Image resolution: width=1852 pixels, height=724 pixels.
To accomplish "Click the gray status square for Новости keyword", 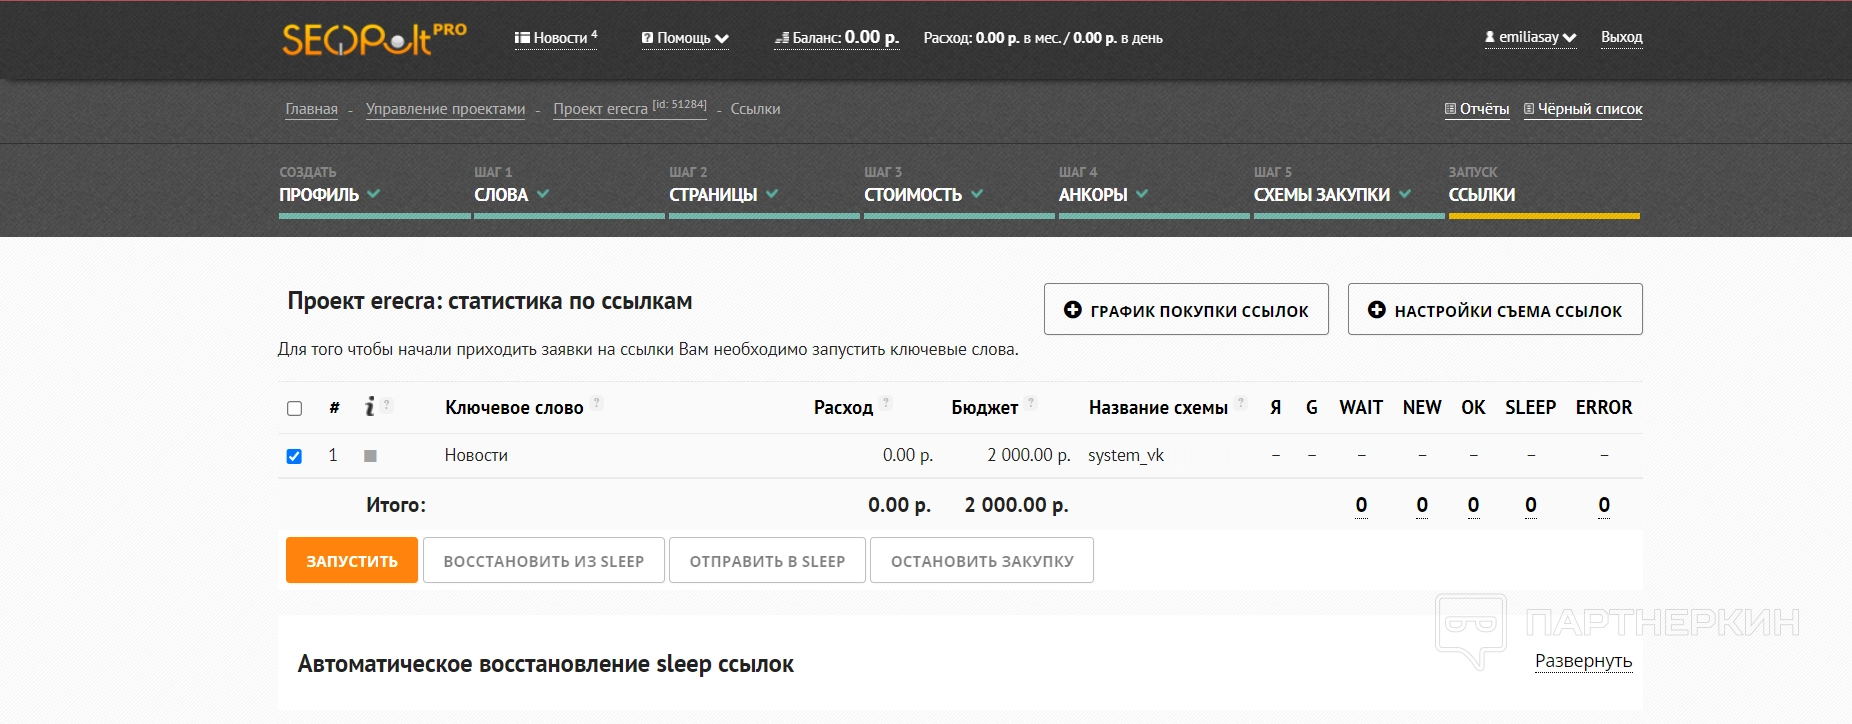I will tap(370, 456).
